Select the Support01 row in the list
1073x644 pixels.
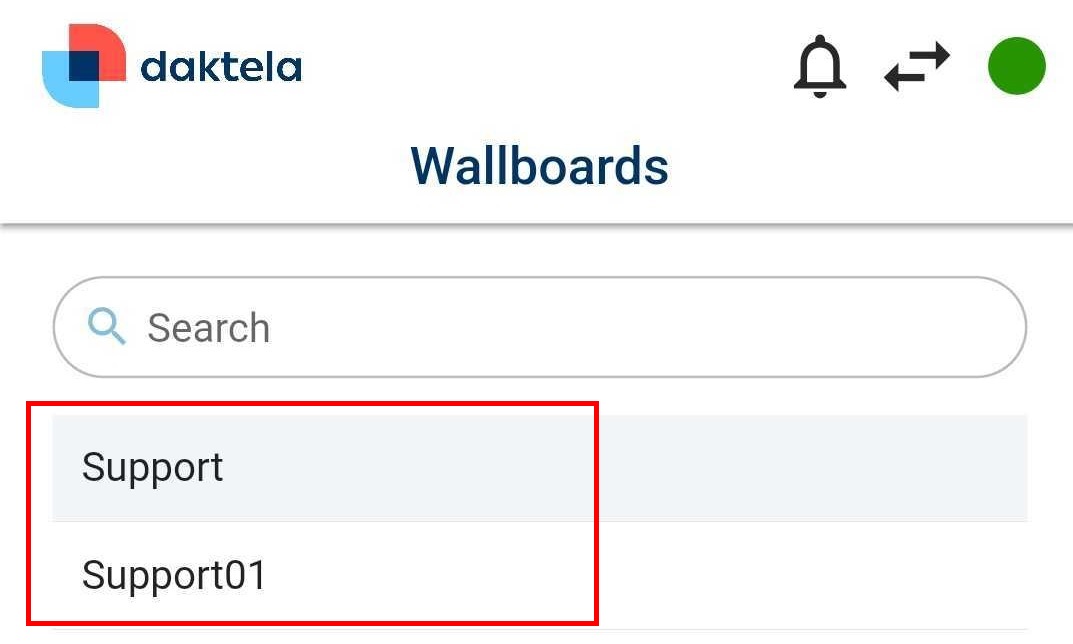coord(540,575)
